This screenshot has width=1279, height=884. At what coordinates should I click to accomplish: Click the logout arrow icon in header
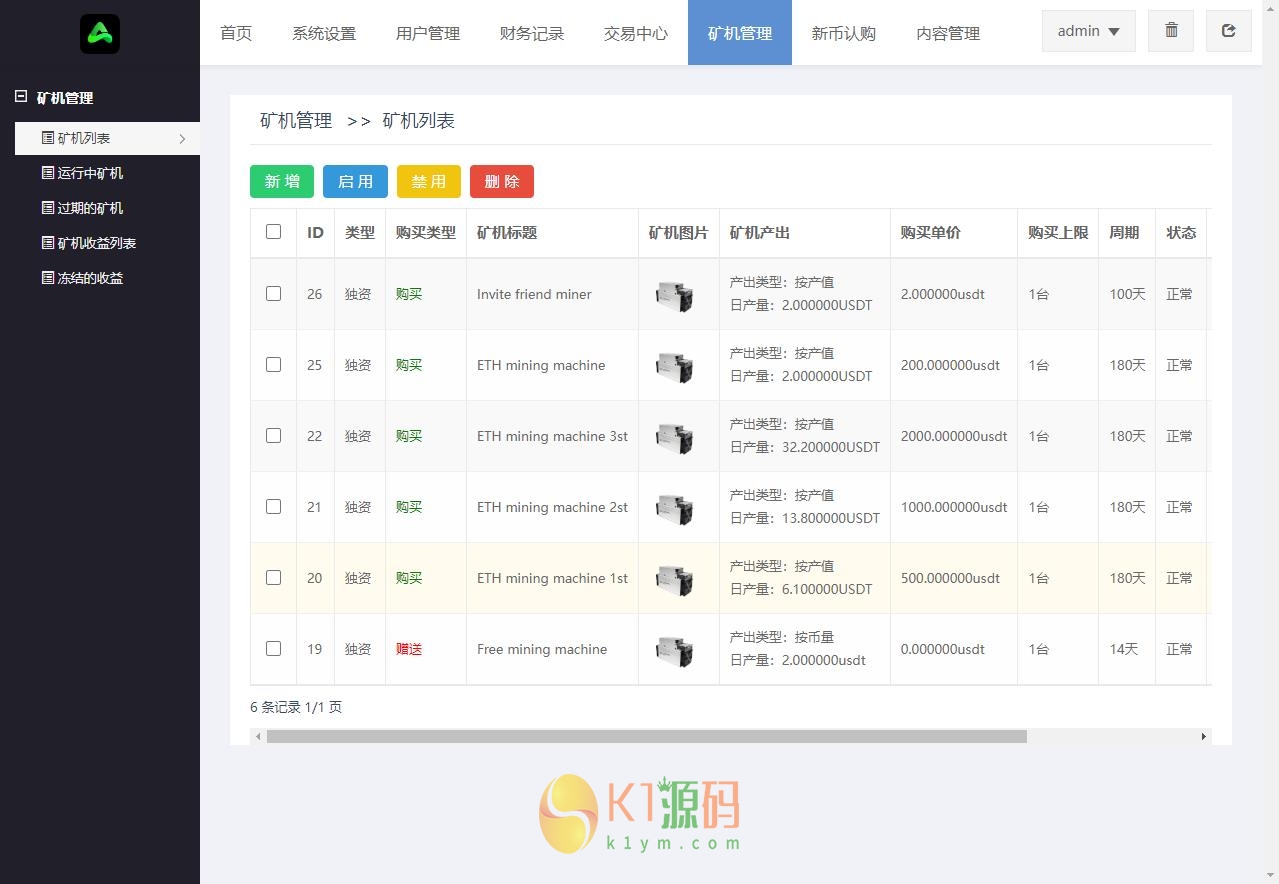point(1229,31)
